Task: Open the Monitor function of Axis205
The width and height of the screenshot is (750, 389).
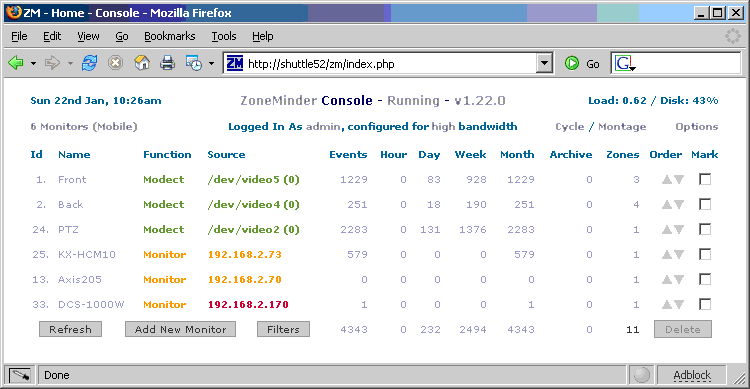Action: [x=165, y=279]
